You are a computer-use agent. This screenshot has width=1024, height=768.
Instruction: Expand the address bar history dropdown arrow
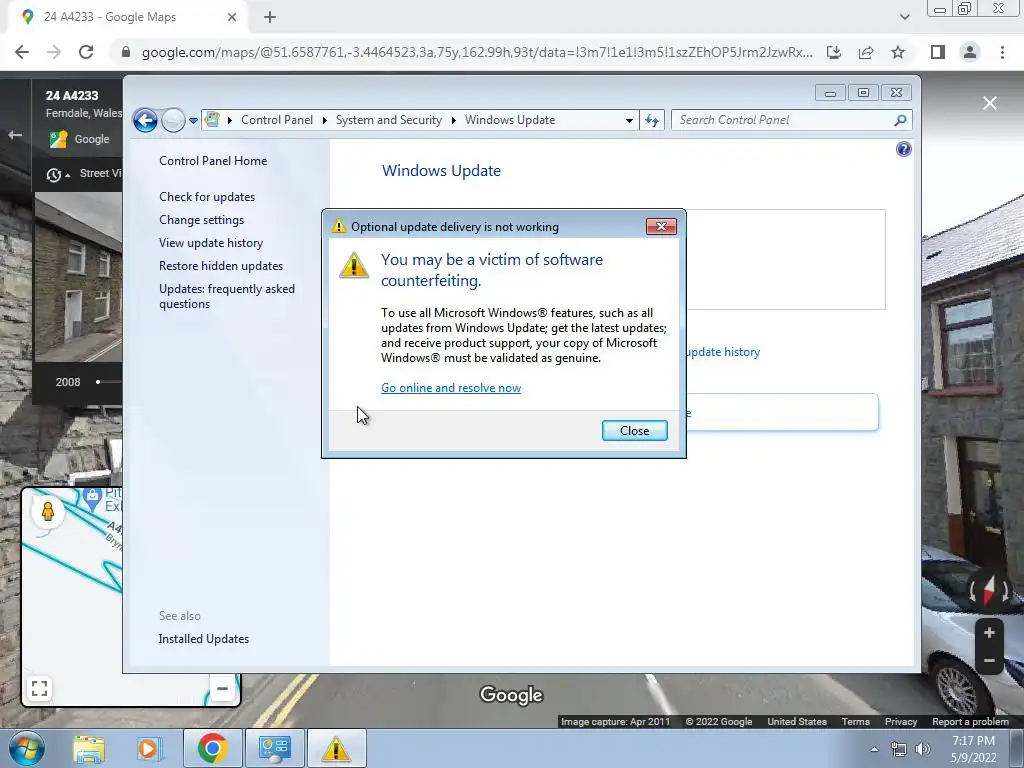[x=629, y=120]
